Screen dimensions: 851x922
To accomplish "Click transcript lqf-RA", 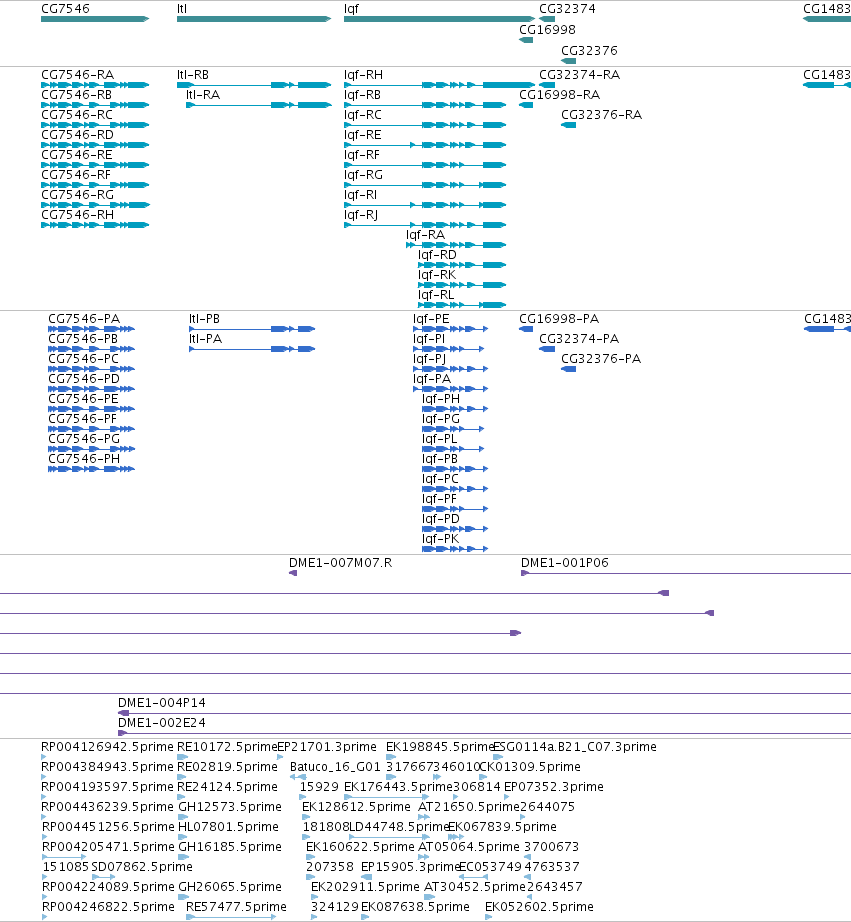I will [425, 235].
